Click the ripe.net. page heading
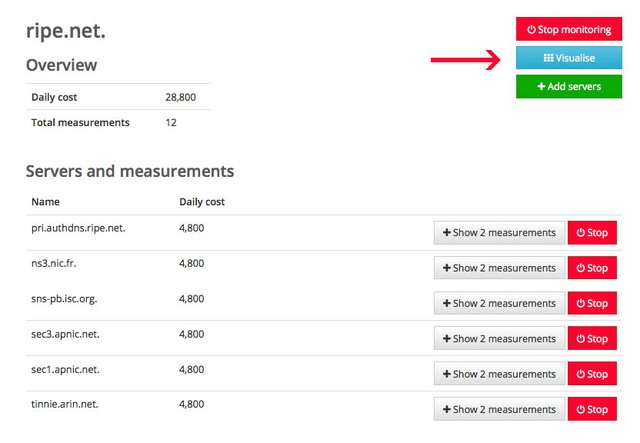 pos(66,31)
